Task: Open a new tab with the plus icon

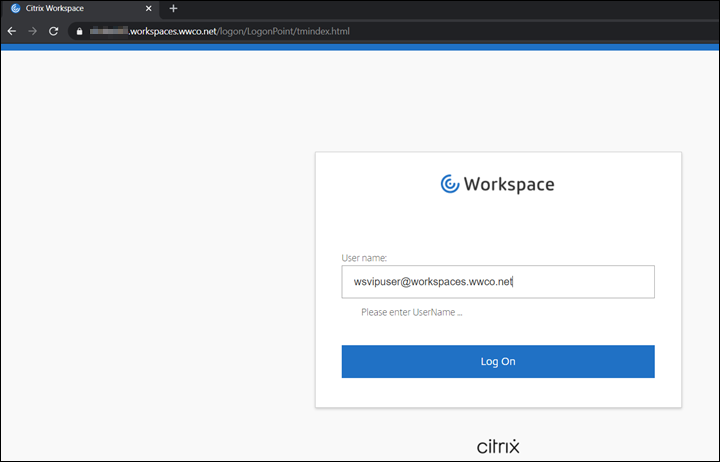Action: [173, 8]
